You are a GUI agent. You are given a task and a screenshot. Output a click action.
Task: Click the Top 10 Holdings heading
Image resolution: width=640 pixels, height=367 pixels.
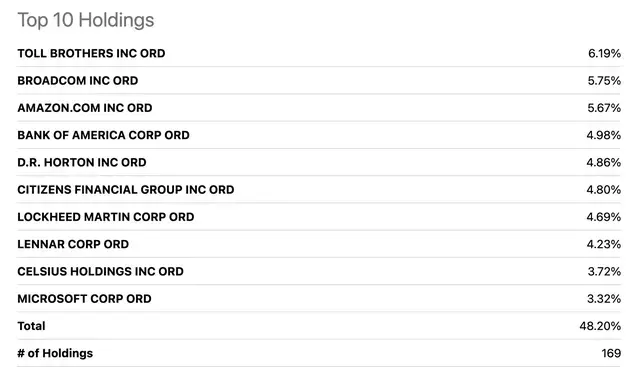(86, 20)
